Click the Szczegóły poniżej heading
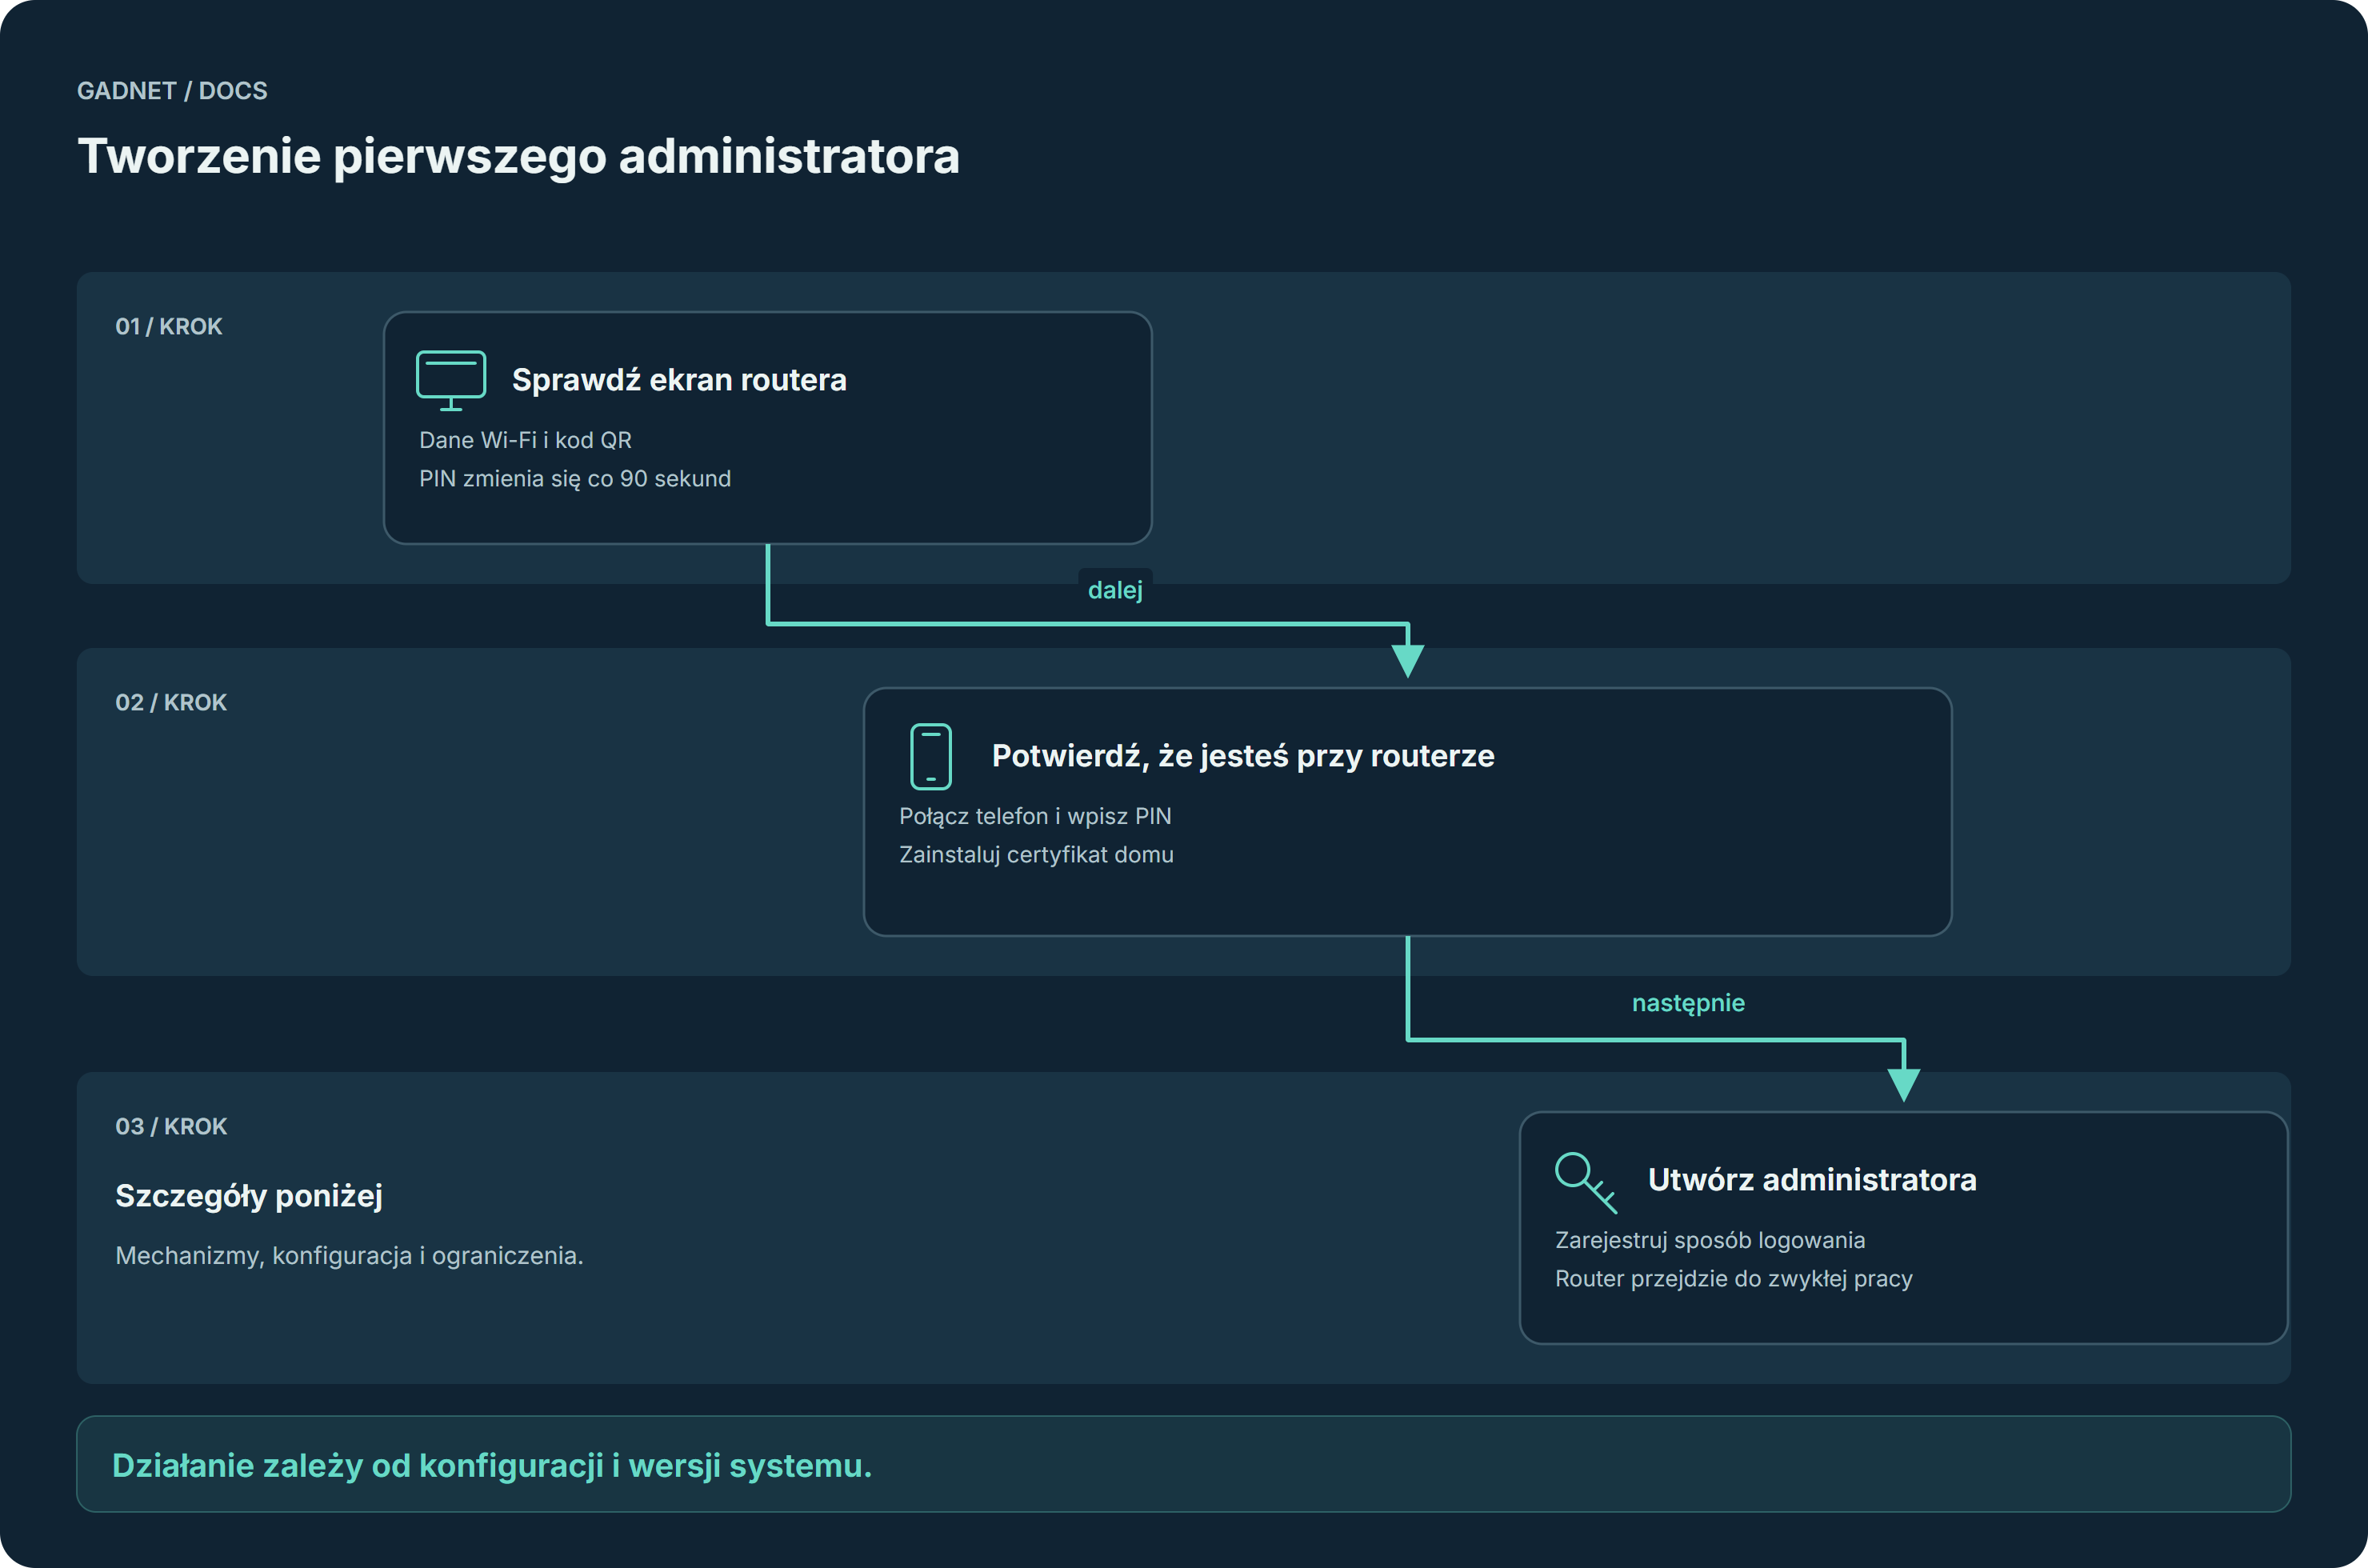This screenshot has height=1568, width=2368. (249, 1196)
